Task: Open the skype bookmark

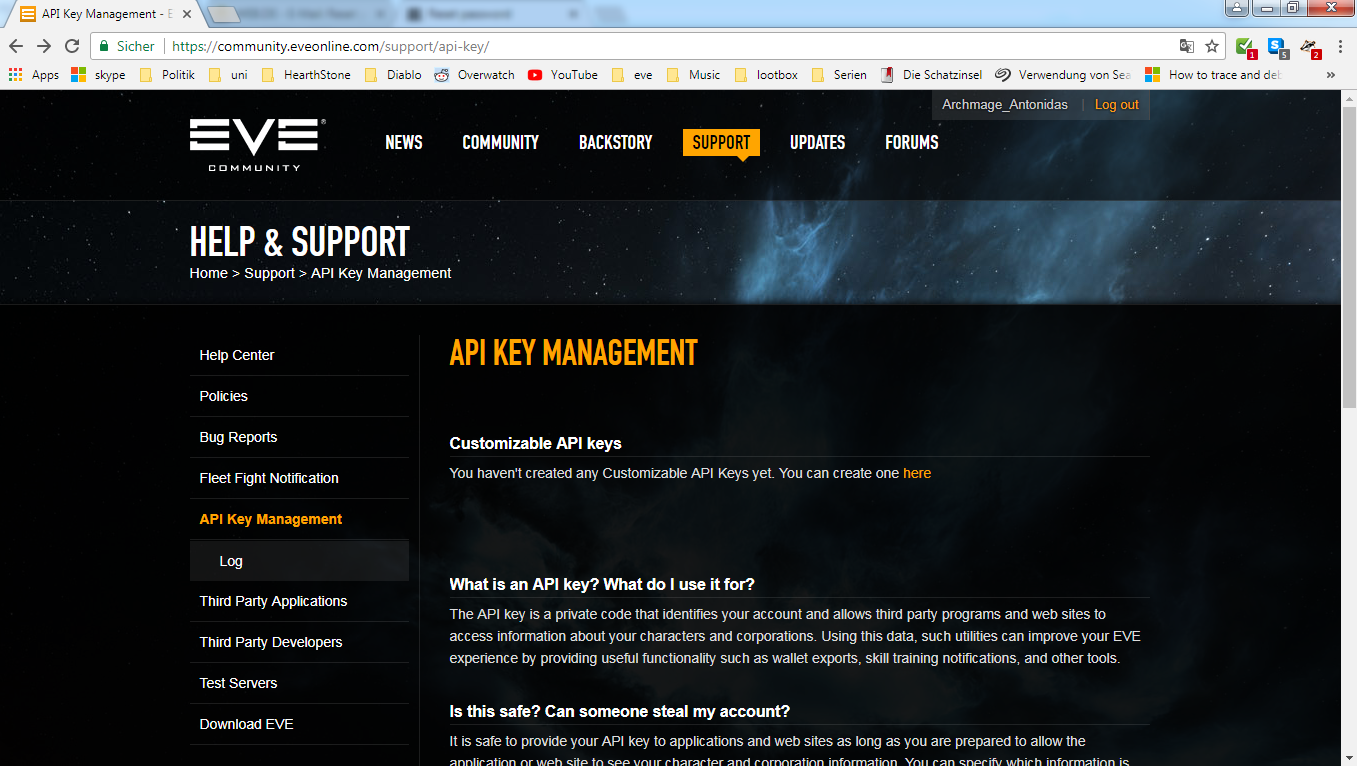Action: pos(98,75)
